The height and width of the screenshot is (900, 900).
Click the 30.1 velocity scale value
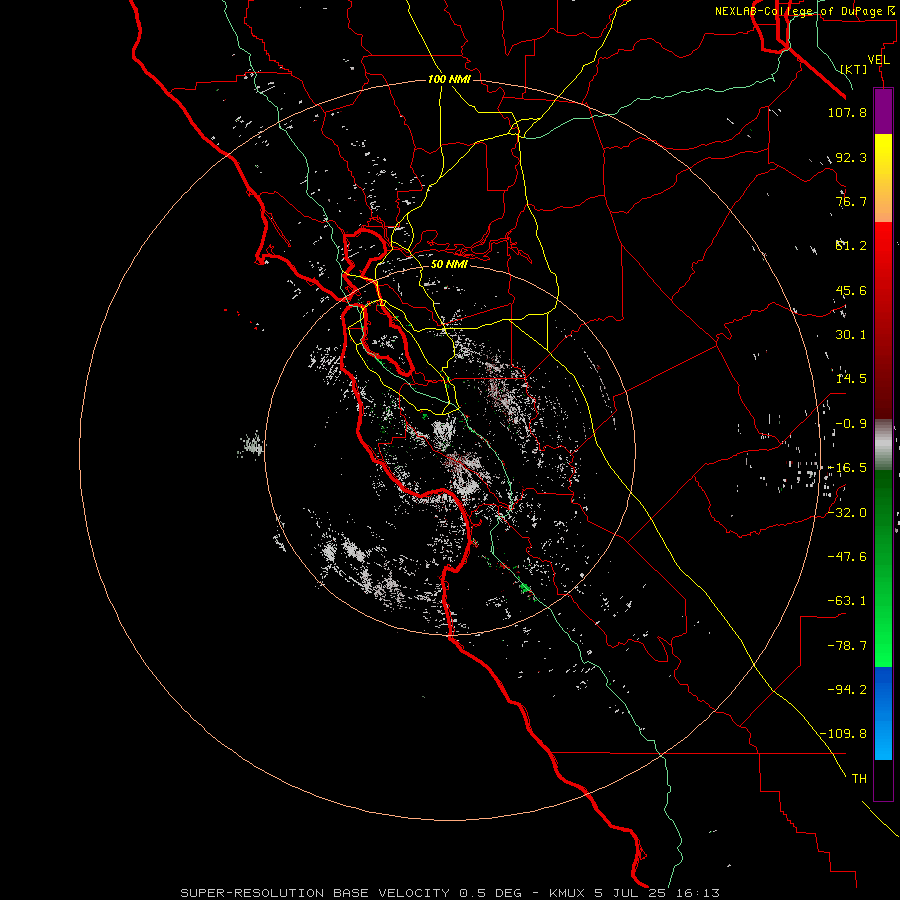click(851, 335)
